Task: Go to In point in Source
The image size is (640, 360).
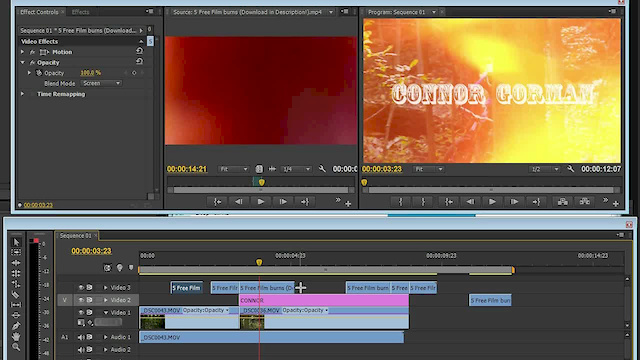Action: [x=217, y=202]
